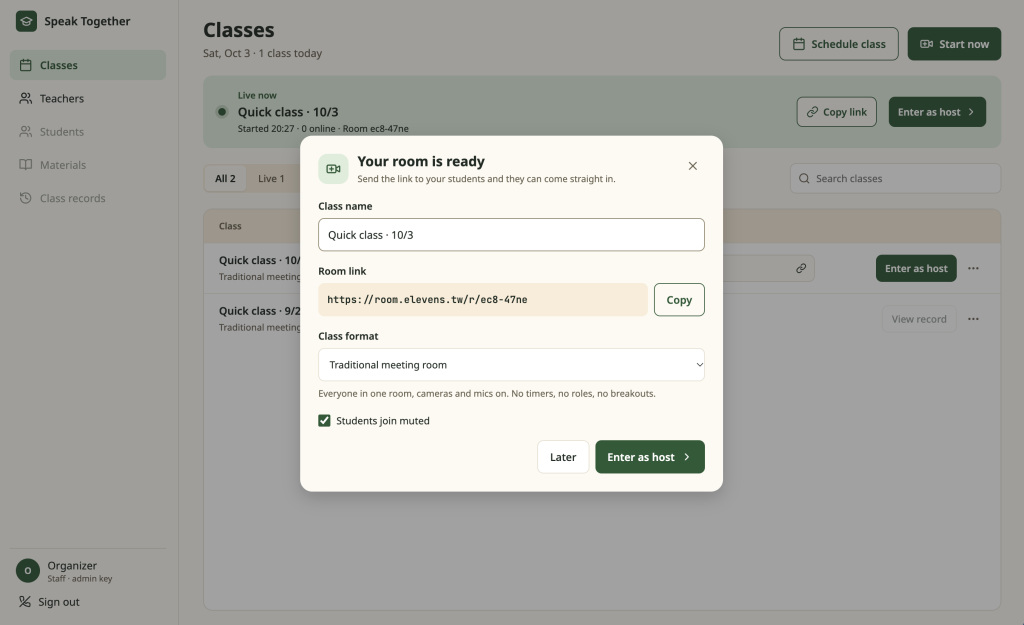This screenshot has width=1024, height=625.
Task: Click the Live now status dot
Action: [x=222, y=112]
